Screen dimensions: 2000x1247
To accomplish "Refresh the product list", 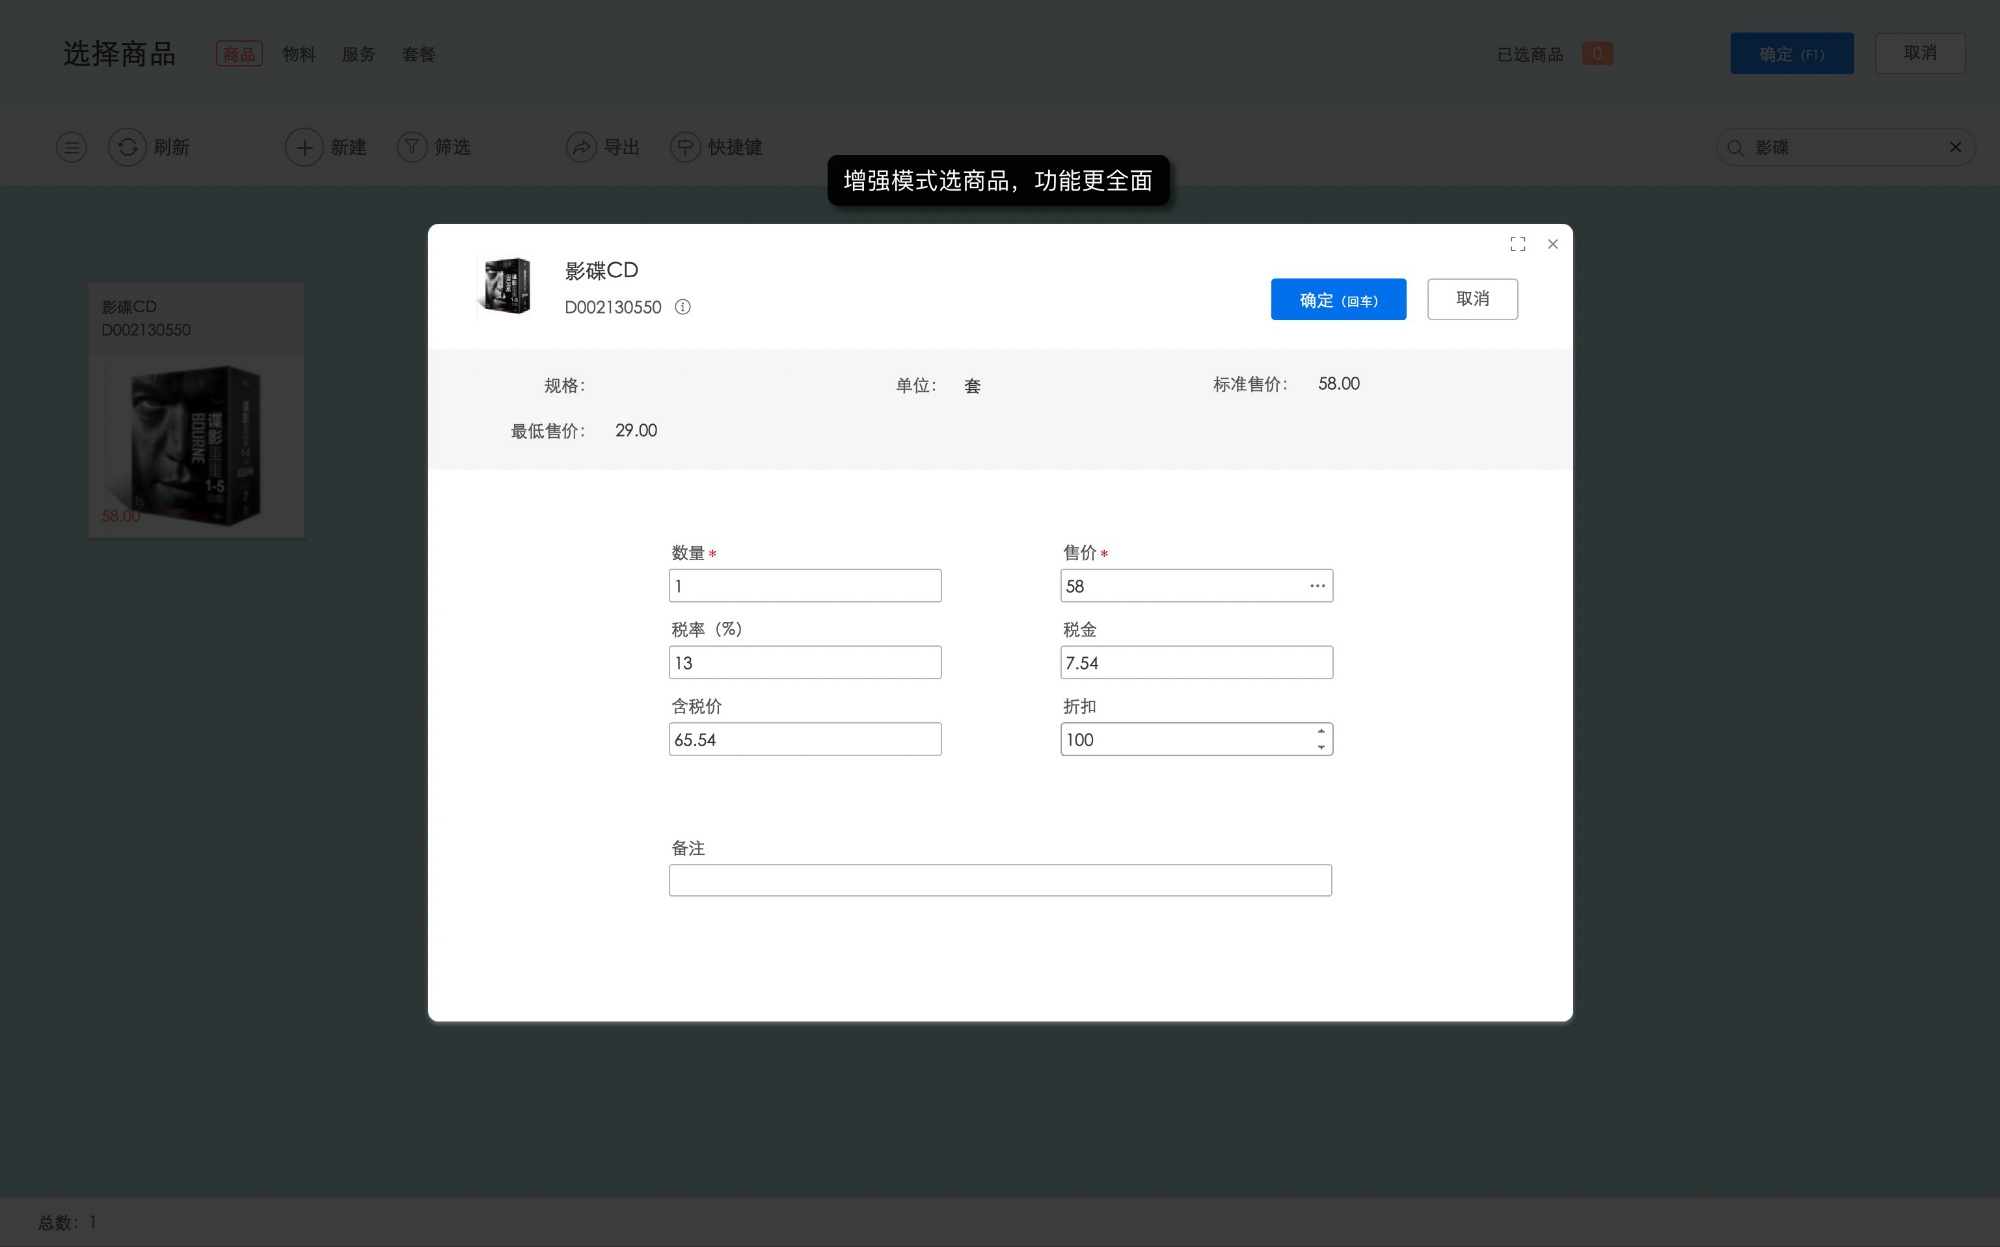I will [126, 147].
